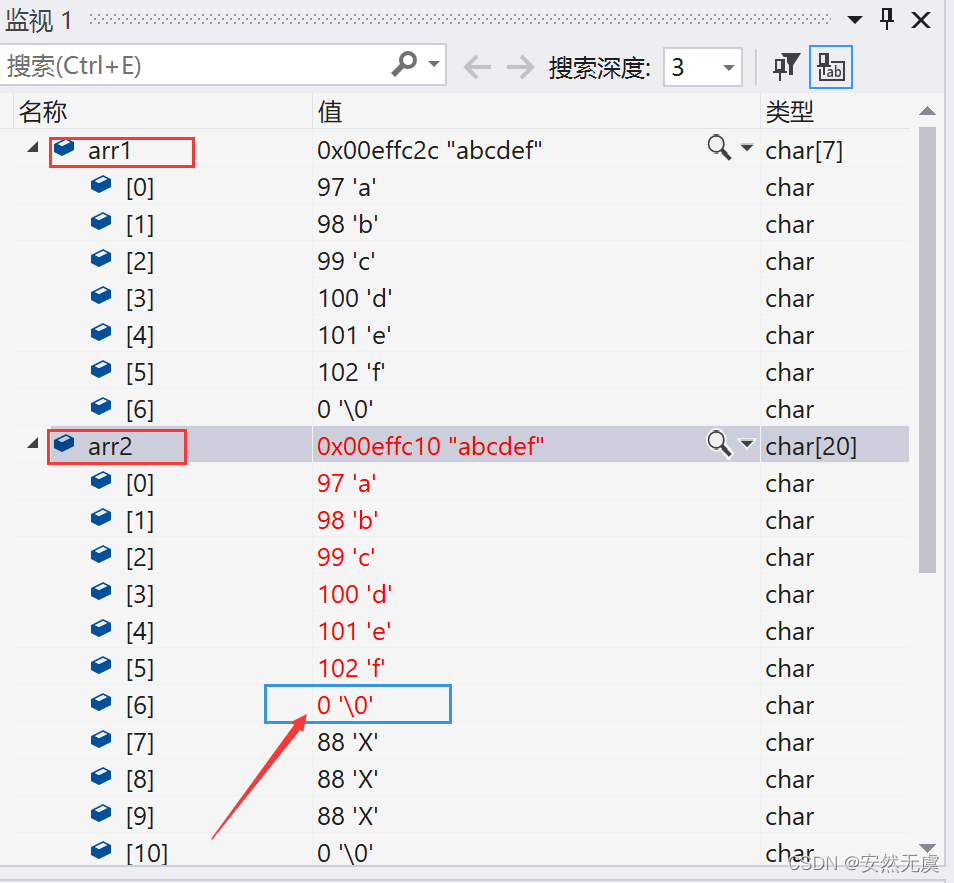Select arr2 value 0x00effc10 "abcdef"
The width and height of the screenshot is (954, 883).
[x=430, y=446]
